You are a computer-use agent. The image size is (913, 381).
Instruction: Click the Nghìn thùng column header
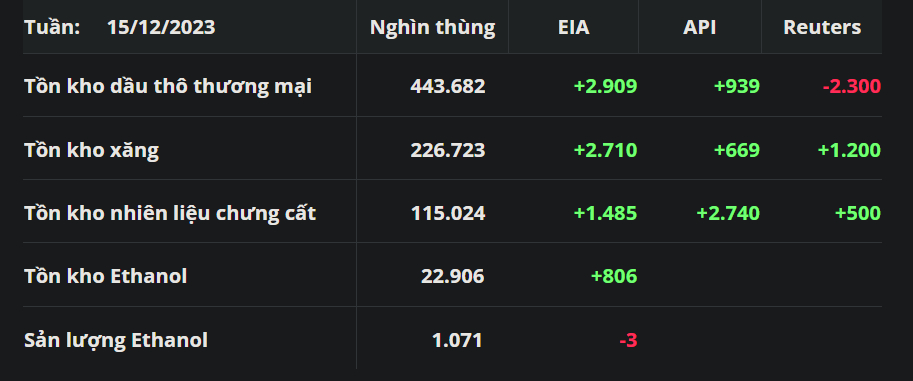point(433,27)
